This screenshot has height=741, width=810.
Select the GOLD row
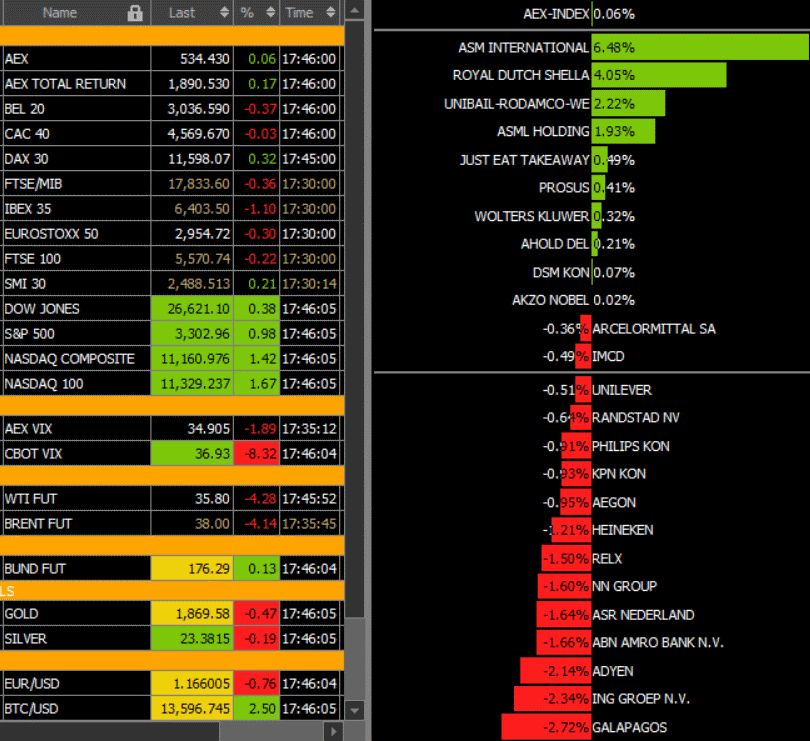pos(172,613)
